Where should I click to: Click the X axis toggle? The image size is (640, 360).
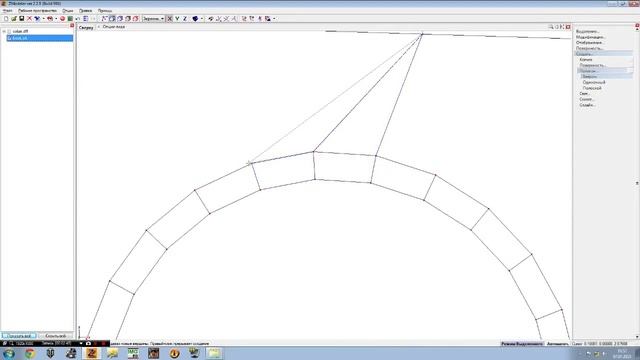[x=169, y=19]
